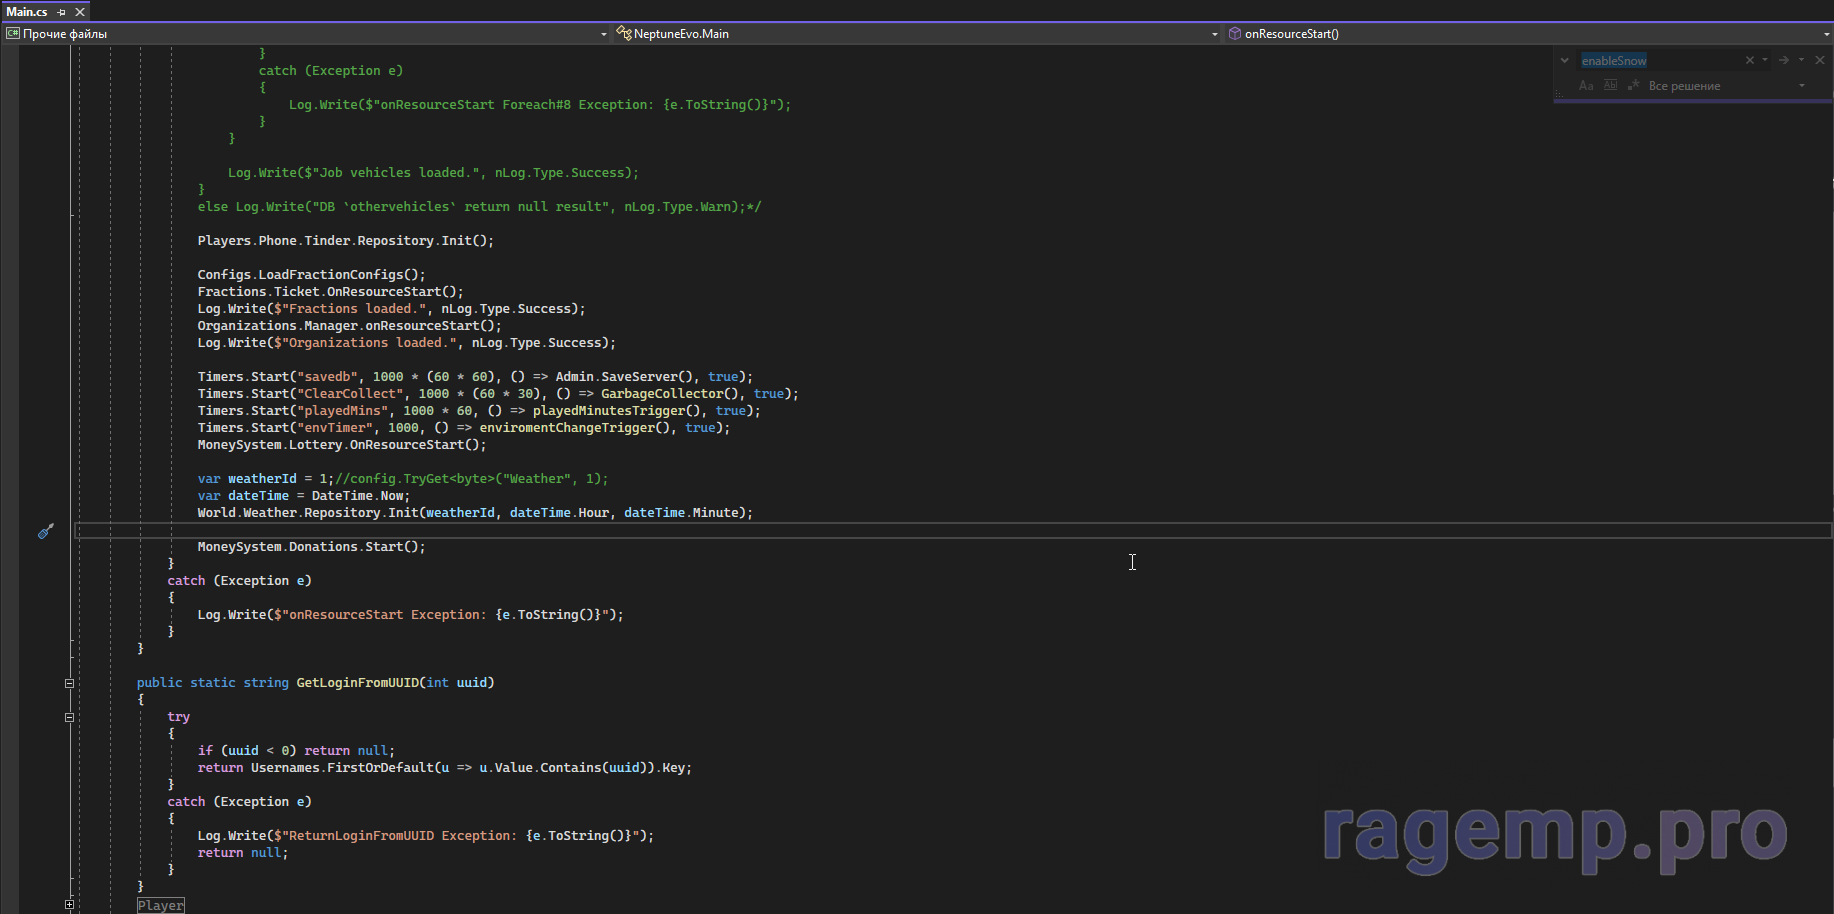This screenshot has height=914, width=1834.
Task: Click Organizations.Manager.onResourceStart(); line
Action: (349, 326)
